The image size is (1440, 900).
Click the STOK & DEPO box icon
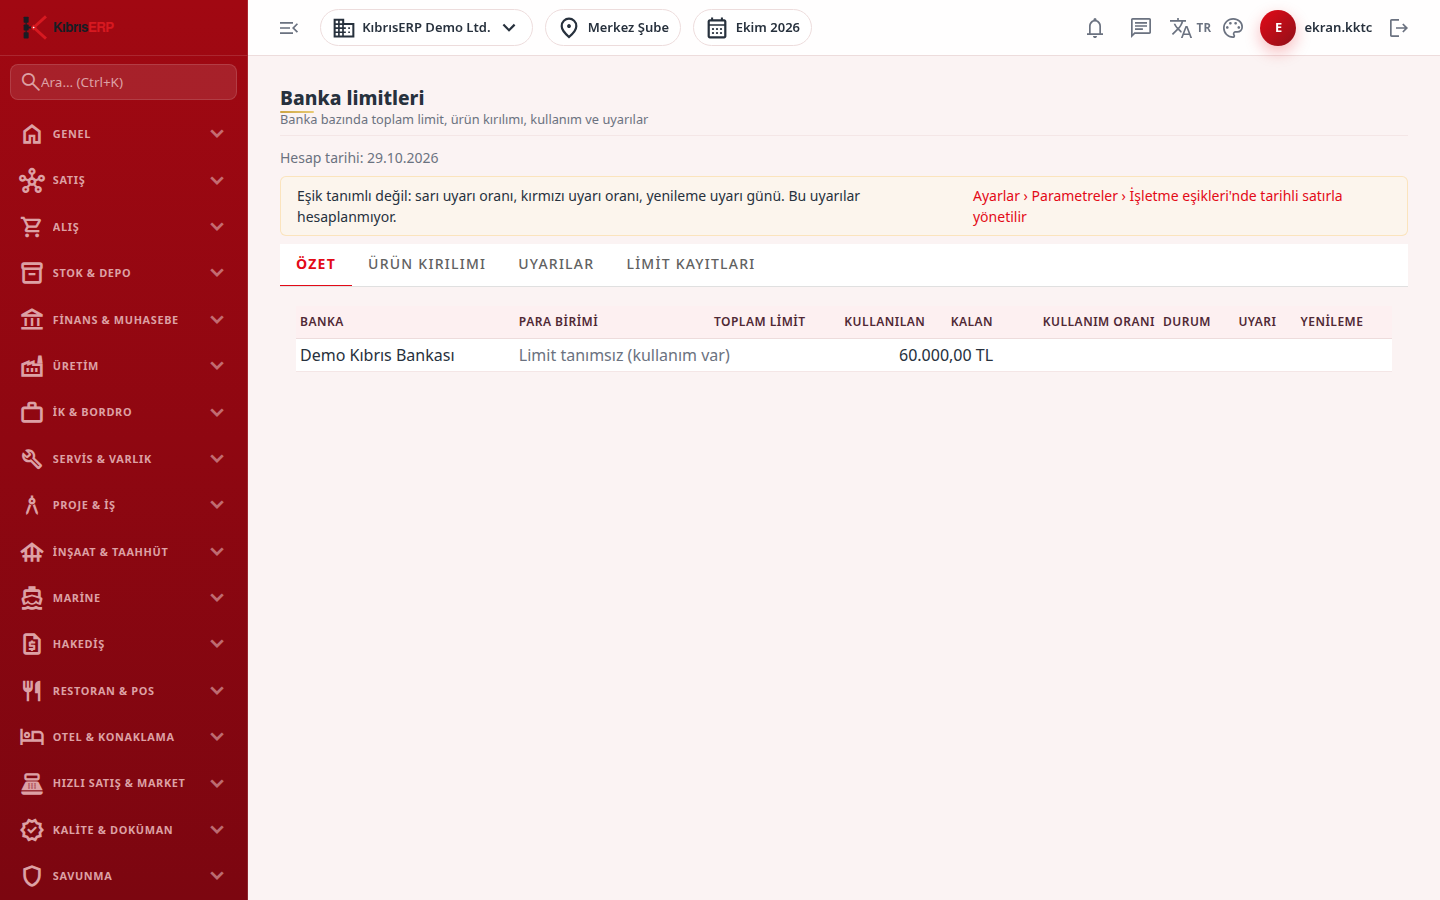click(32, 273)
